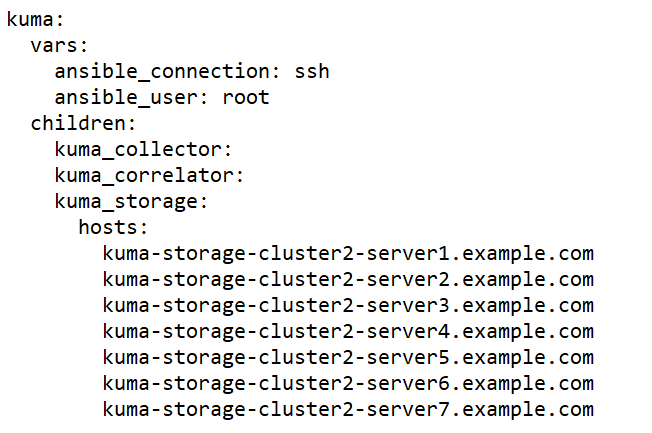The image size is (652, 433).
Task: Click the top-level kuma key
Action: click(x=31, y=20)
